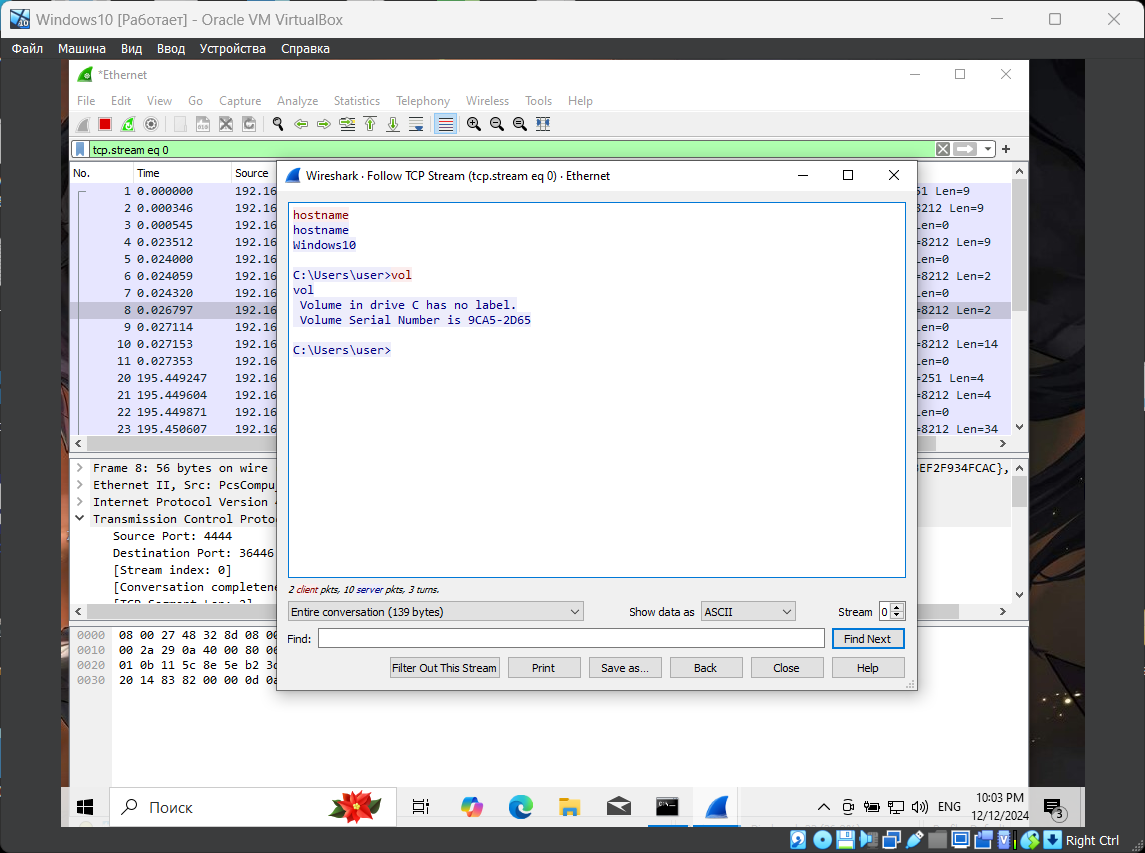Open Wireshark Analyze menu
The width and height of the screenshot is (1145, 853).
[297, 101]
